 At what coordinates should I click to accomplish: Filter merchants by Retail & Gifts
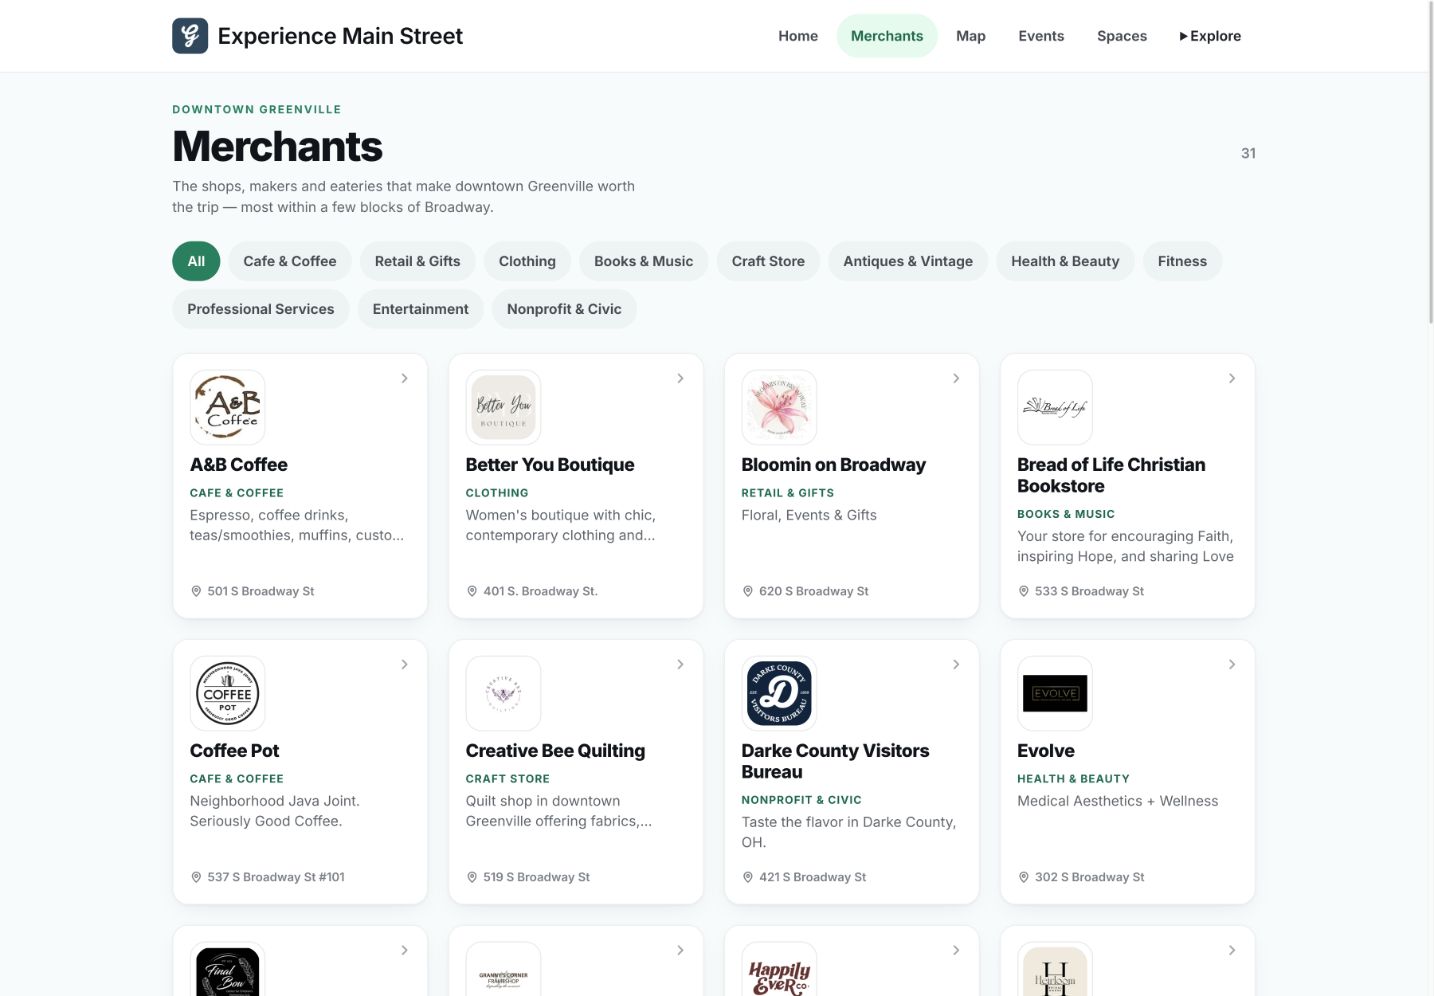[418, 261]
